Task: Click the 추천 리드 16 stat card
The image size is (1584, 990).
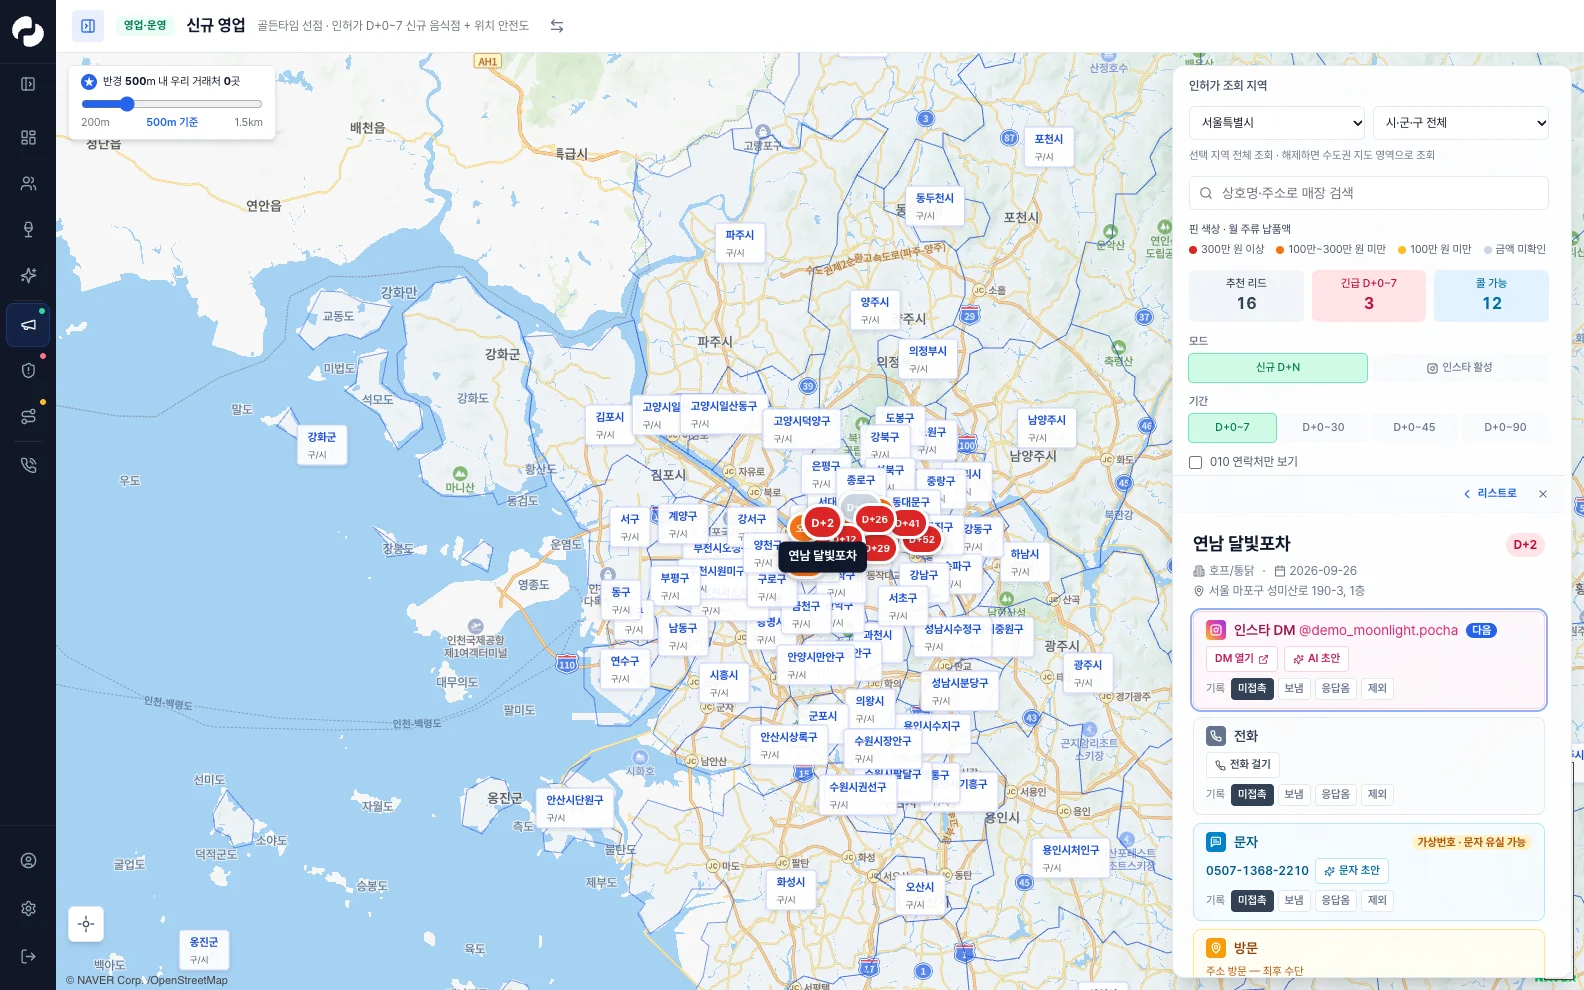Action: (1246, 296)
